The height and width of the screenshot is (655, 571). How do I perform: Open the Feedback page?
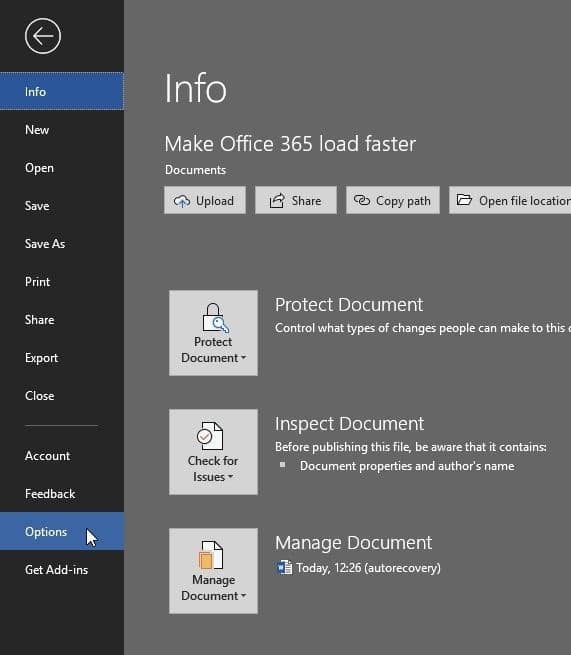tap(62, 494)
